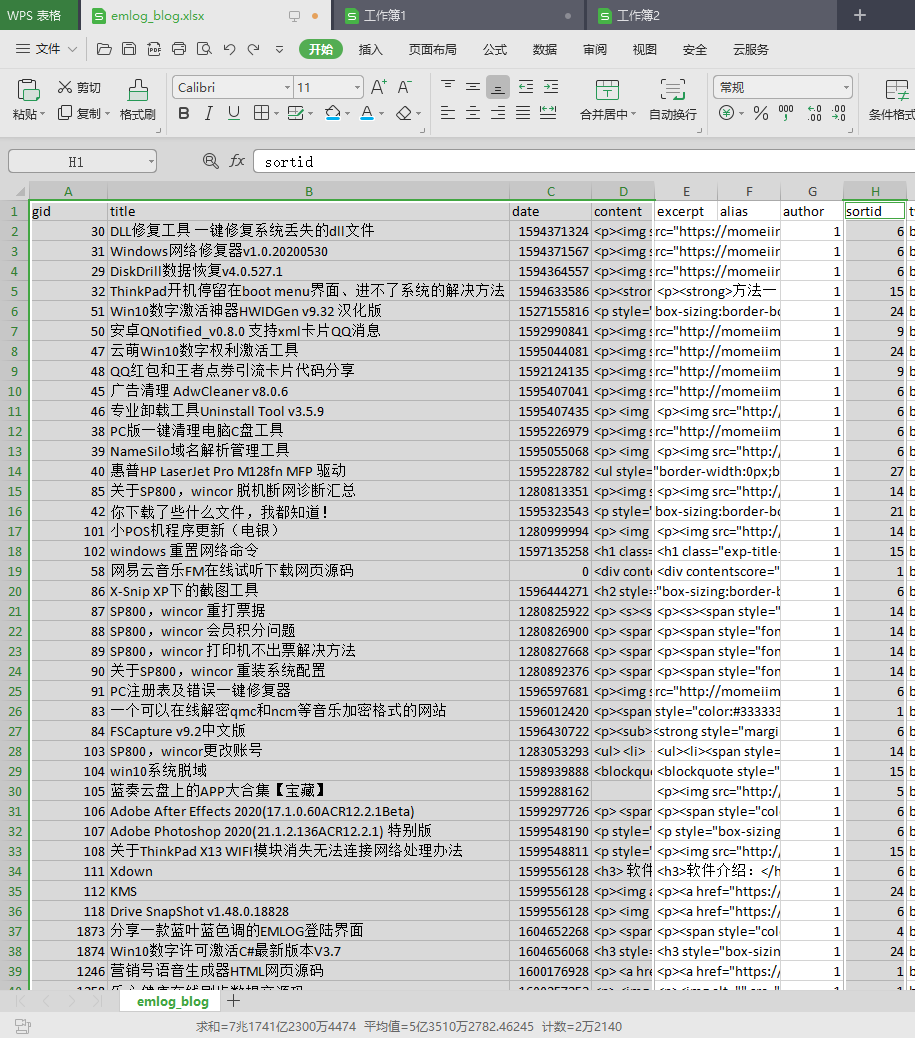
Task: Center text horizontally
Action: click(x=473, y=113)
